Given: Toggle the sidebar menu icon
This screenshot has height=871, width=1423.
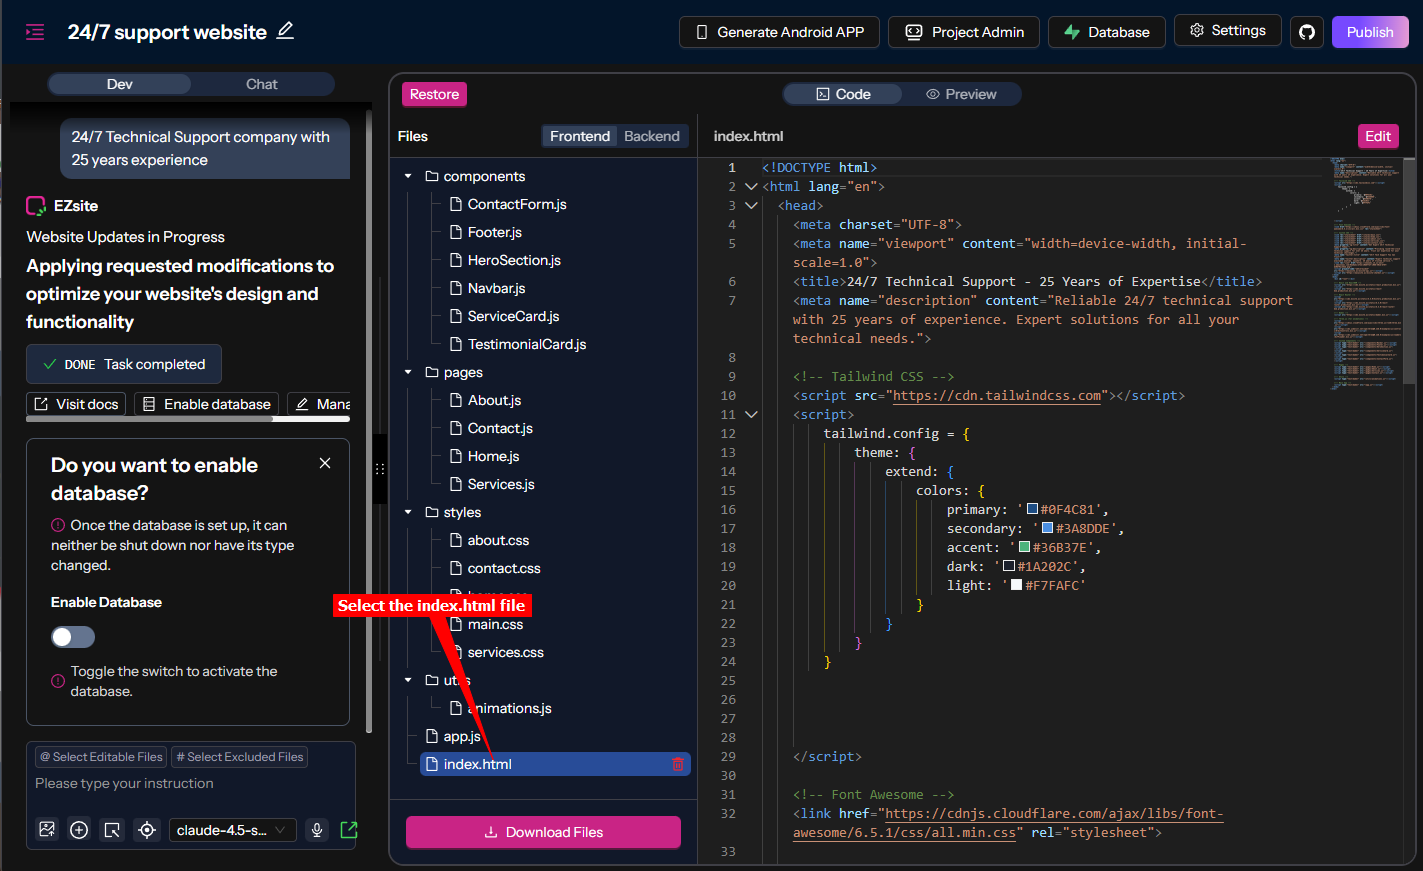Looking at the screenshot, I should pyautogui.click(x=35, y=32).
